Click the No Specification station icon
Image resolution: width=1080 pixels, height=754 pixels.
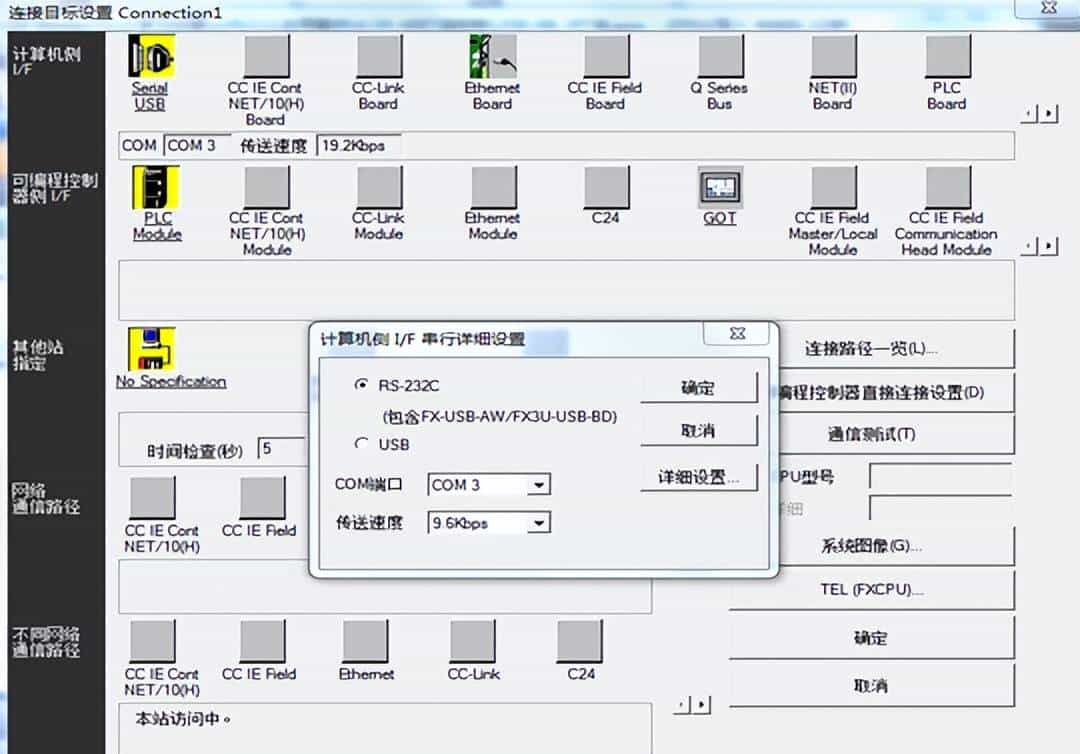152,350
